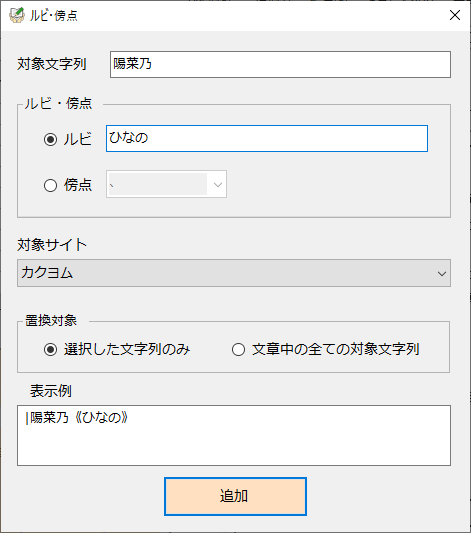Click the 選択した文字列のみ label
The width and height of the screenshot is (471, 533).
(127, 349)
